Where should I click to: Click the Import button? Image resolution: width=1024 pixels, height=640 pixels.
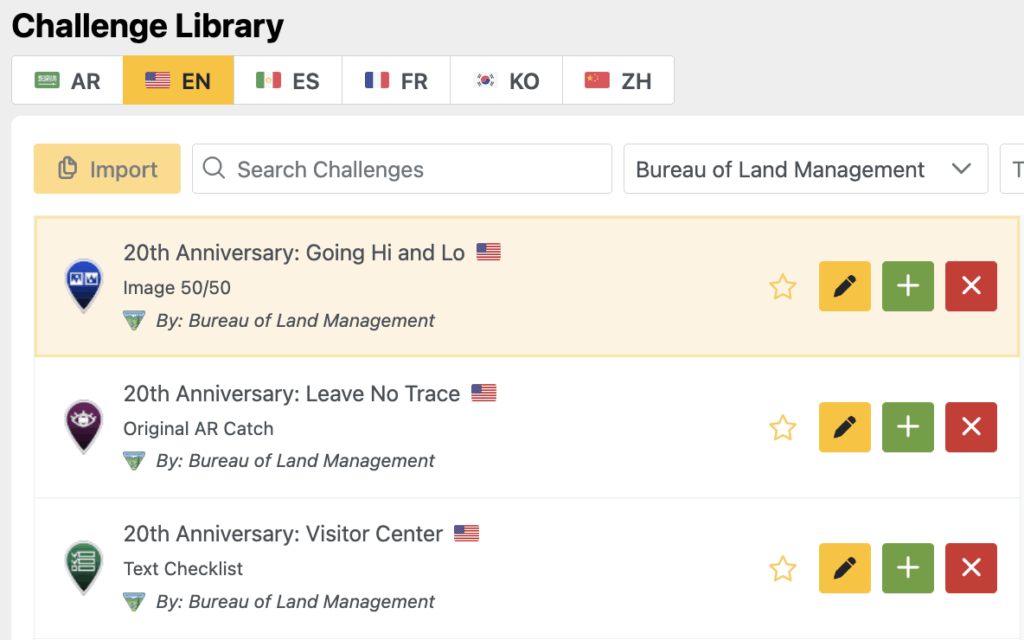(x=107, y=168)
